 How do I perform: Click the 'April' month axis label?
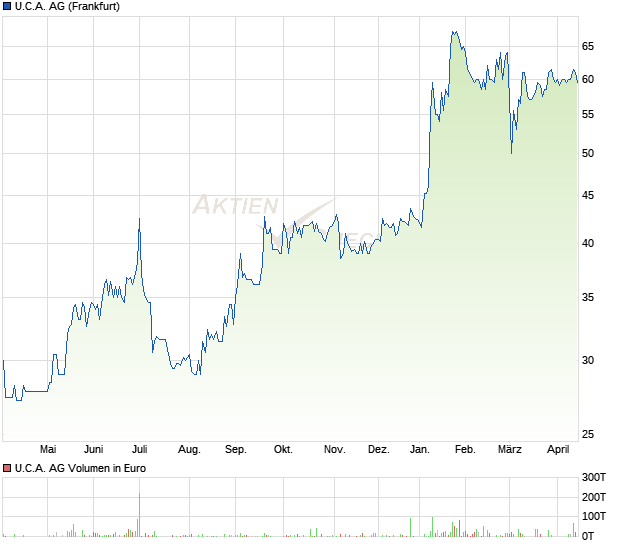(558, 450)
